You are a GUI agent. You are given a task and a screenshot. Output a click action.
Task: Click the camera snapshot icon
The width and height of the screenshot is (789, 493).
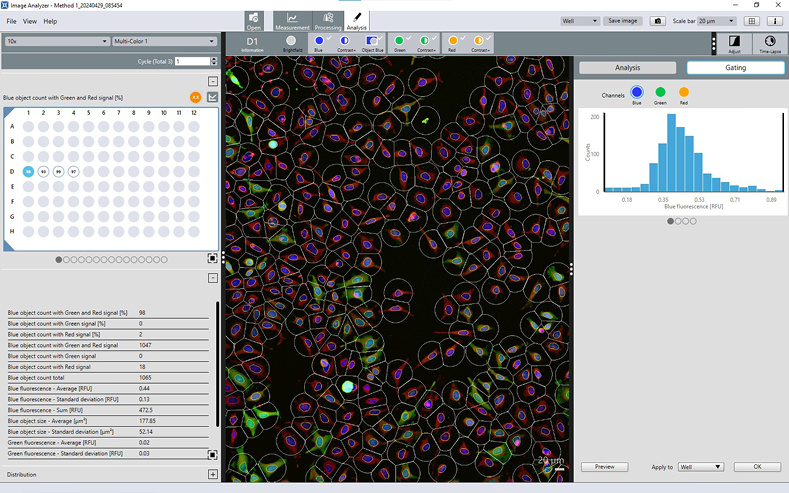click(658, 21)
